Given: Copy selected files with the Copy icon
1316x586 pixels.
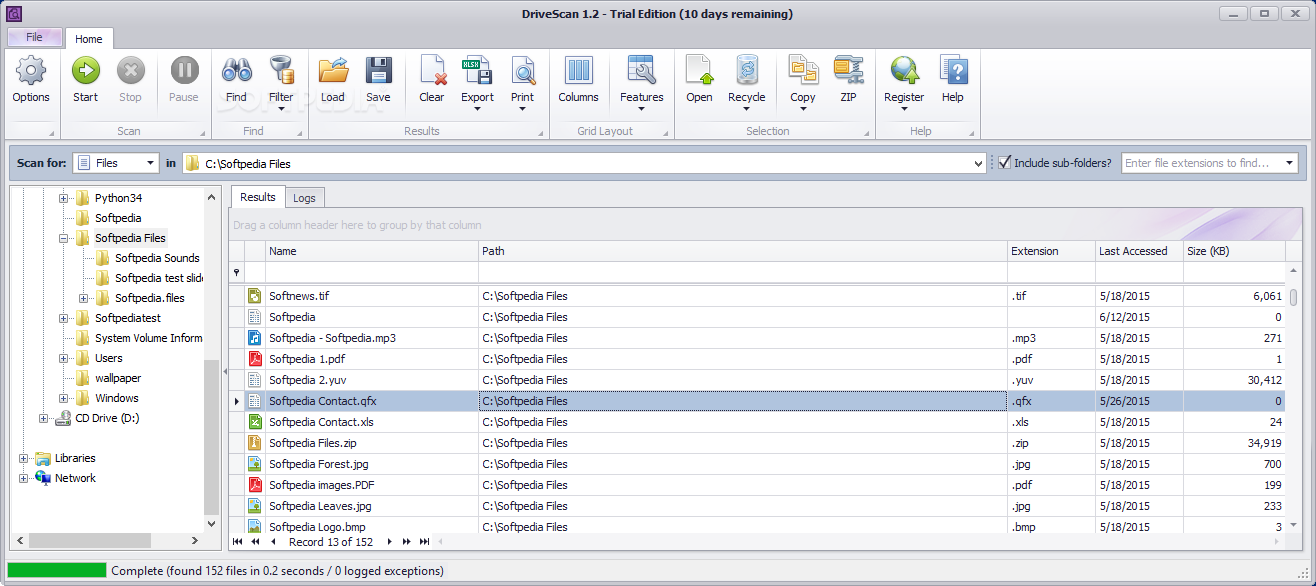Looking at the screenshot, I should coord(803,72).
